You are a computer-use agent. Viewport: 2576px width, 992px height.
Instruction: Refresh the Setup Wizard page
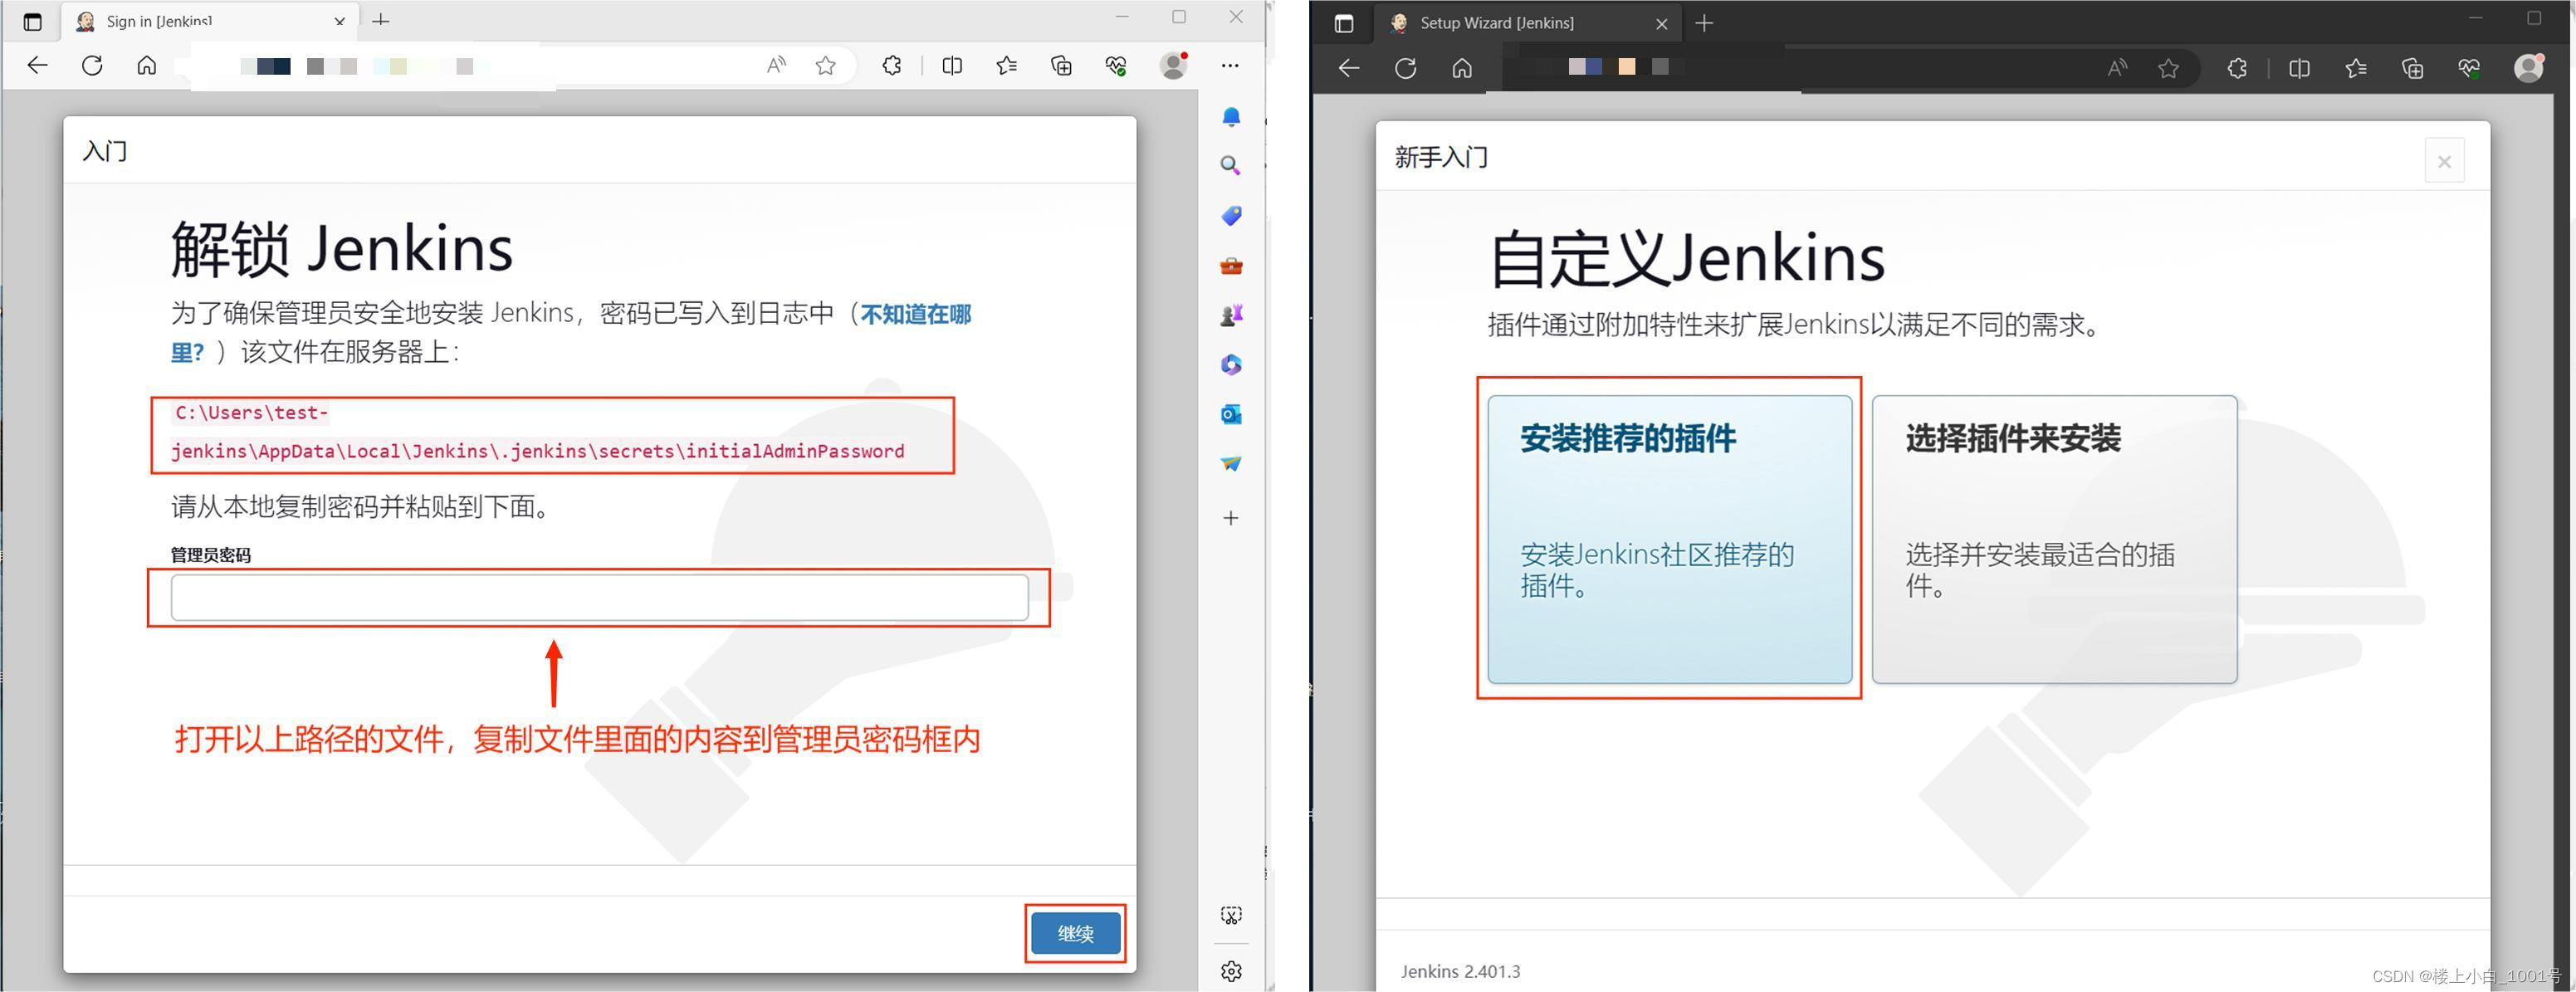(1405, 68)
